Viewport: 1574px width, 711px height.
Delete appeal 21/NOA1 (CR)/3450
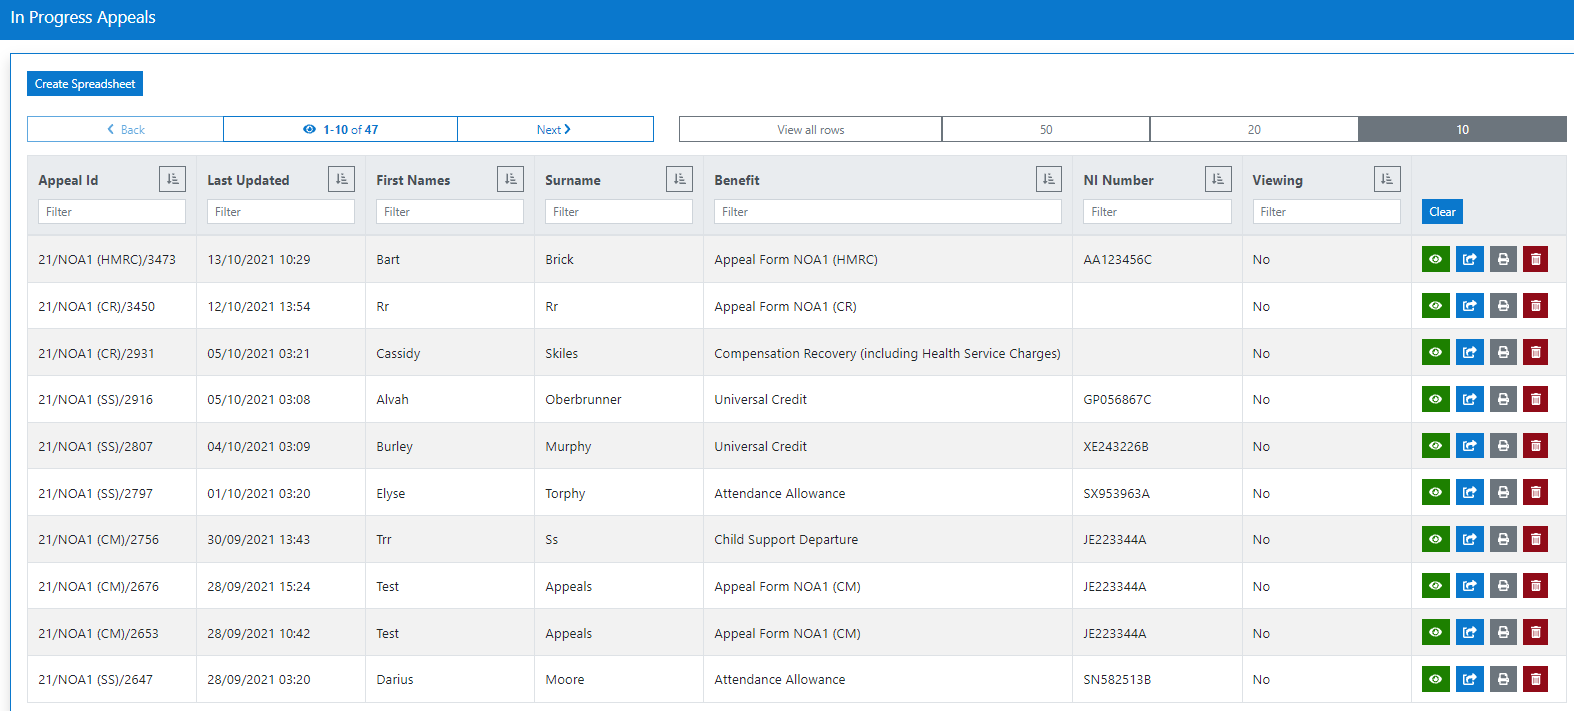tap(1535, 306)
